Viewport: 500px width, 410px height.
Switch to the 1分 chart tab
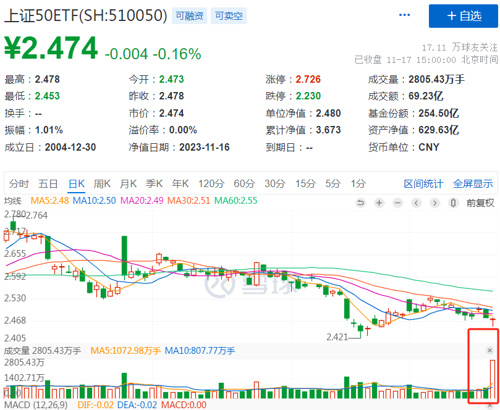click(x=358, y=183)
